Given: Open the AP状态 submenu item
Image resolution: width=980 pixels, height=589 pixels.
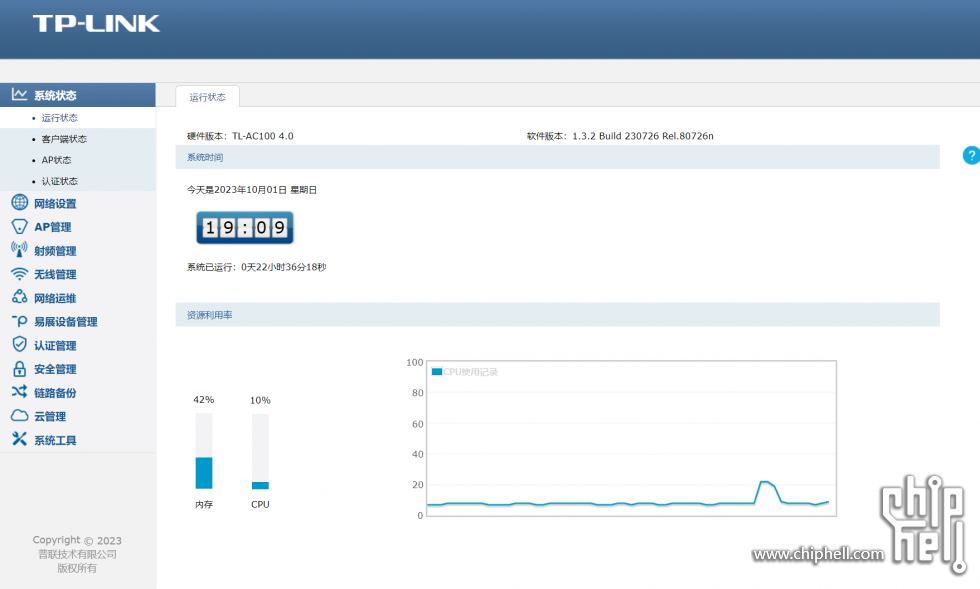Looking at the screenshot, I should tap(56, 160).
